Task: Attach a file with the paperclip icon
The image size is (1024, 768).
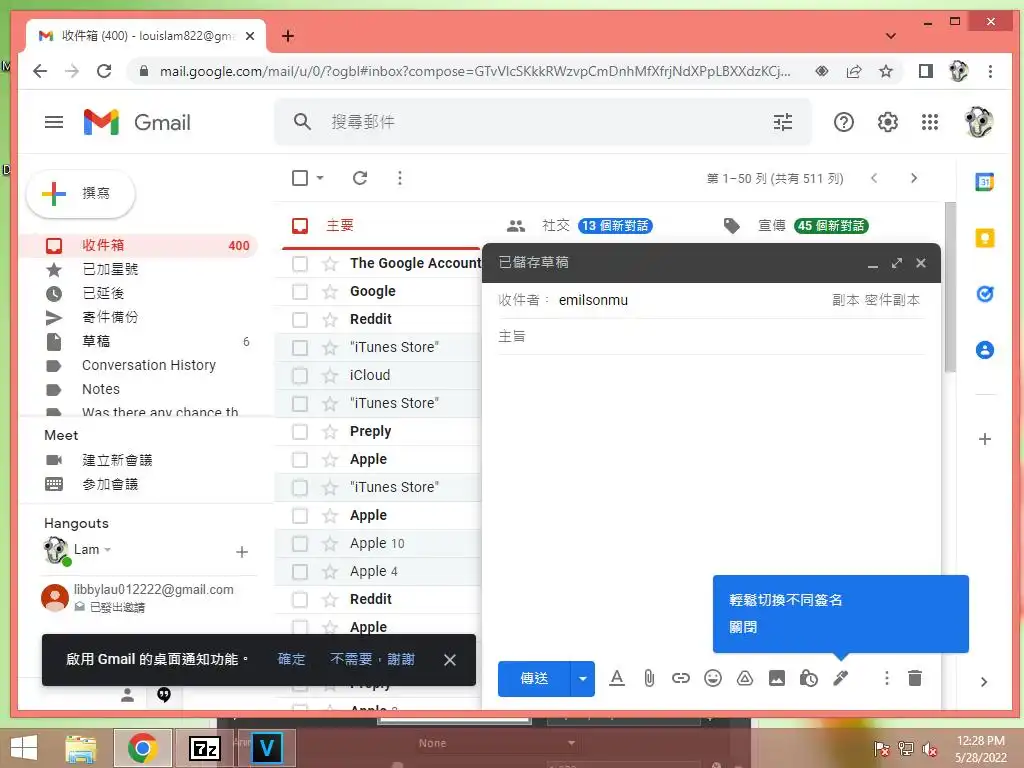Action: pyautogui.click(x=648, y=679)
